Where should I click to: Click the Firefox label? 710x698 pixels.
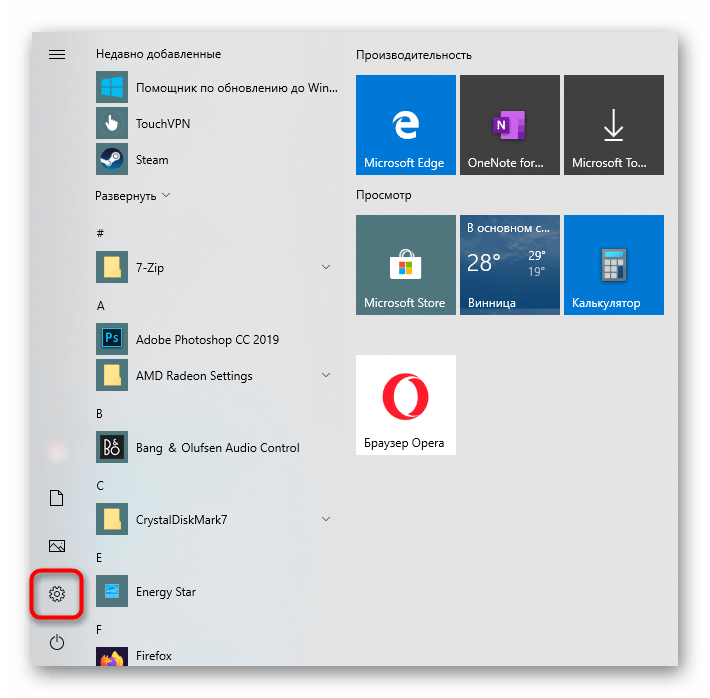point(154,656)
